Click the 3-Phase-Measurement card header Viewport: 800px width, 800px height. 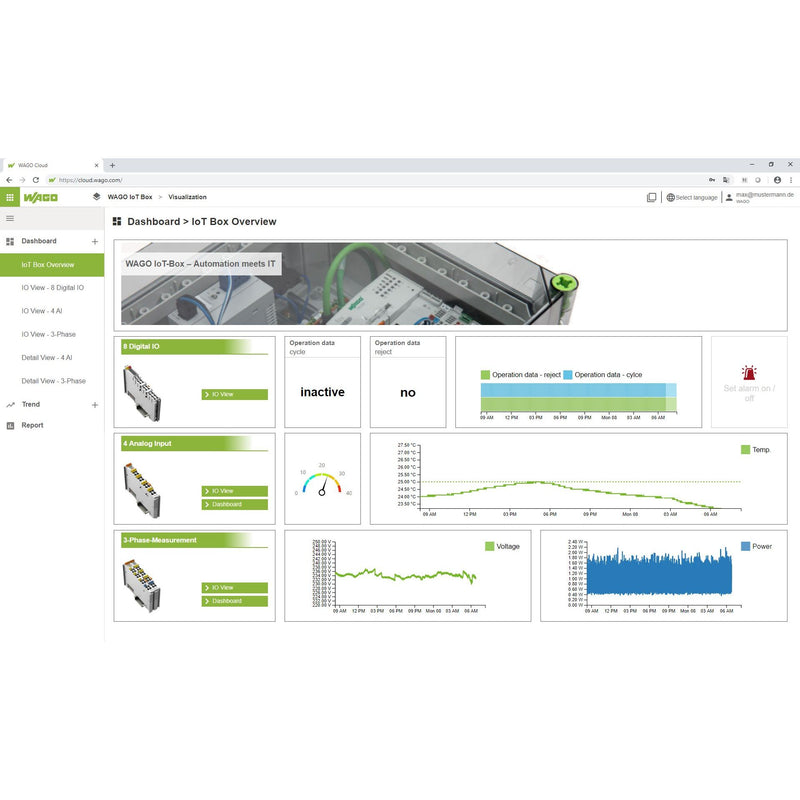pyautogui.click(x=195, y=540)
